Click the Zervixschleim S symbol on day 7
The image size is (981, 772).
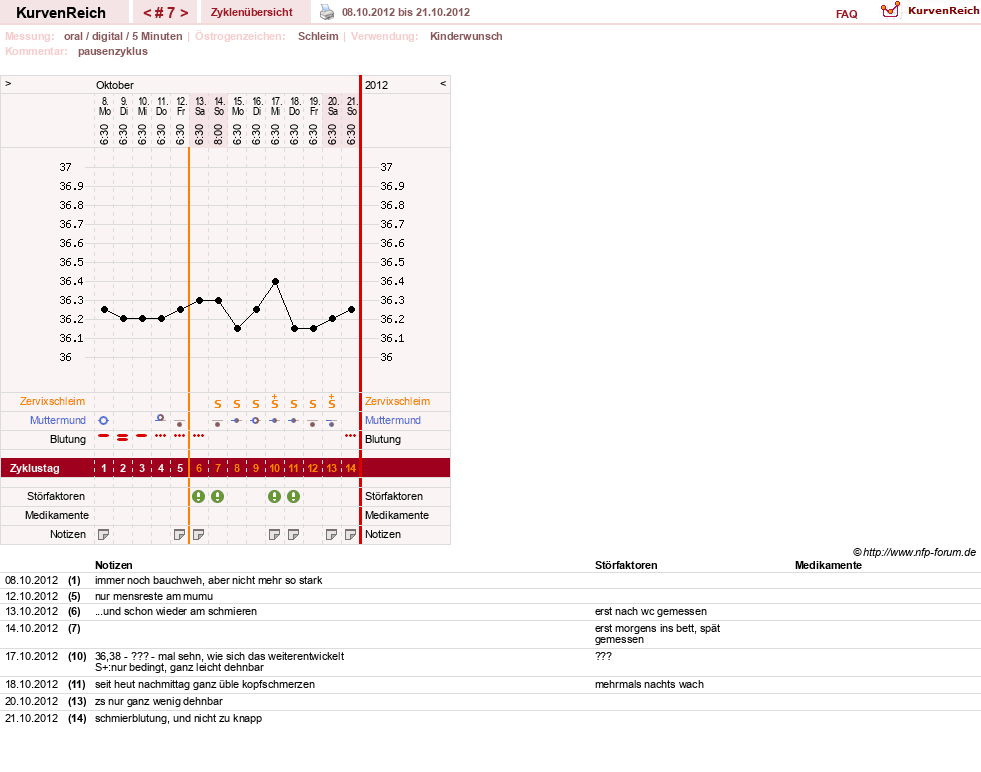(x=218, y=404)
